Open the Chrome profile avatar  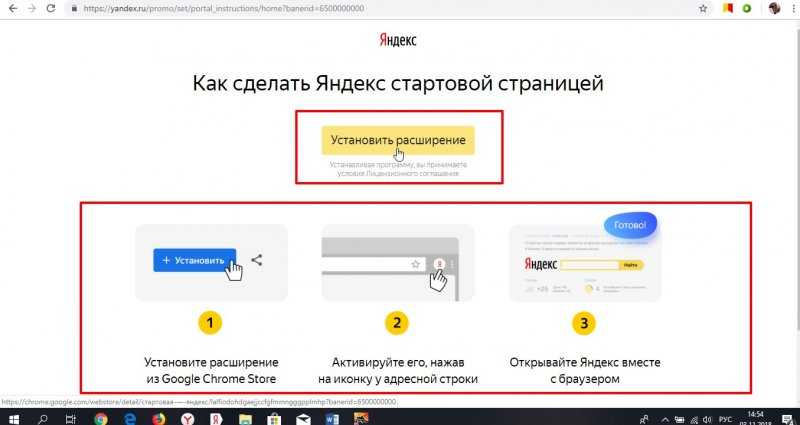coord(774,8)
